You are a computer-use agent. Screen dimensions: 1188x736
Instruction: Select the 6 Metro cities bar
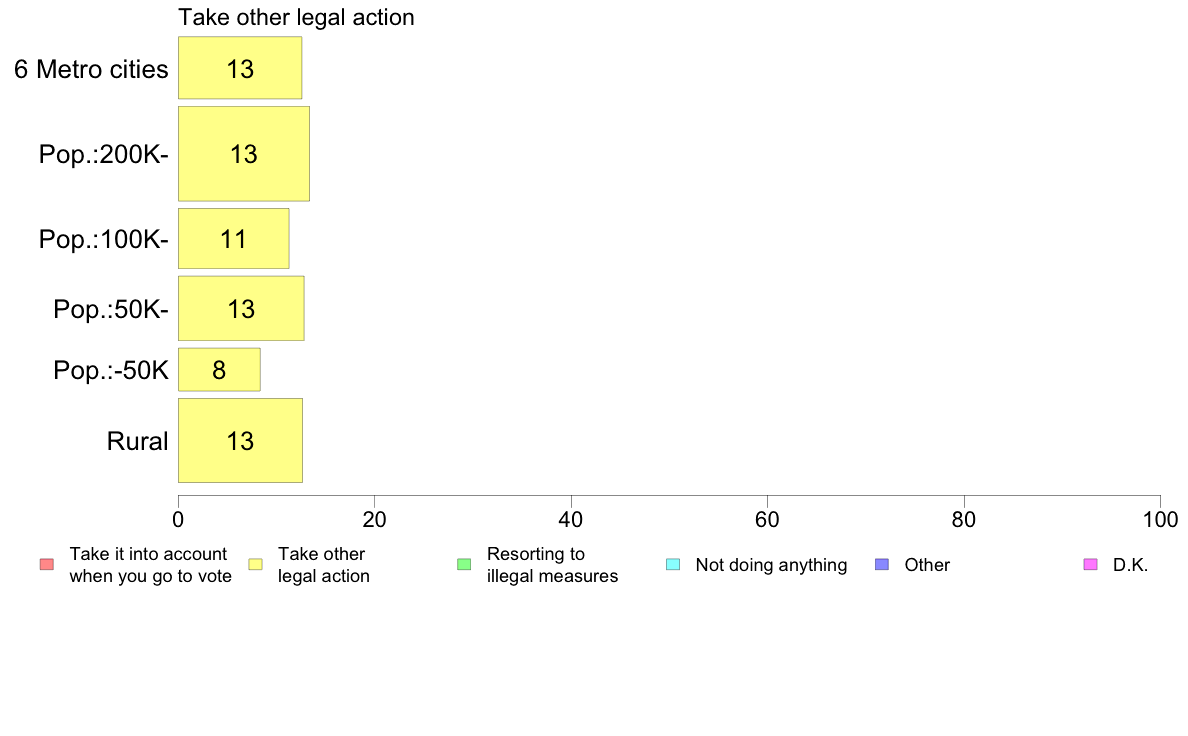(240, 68)
